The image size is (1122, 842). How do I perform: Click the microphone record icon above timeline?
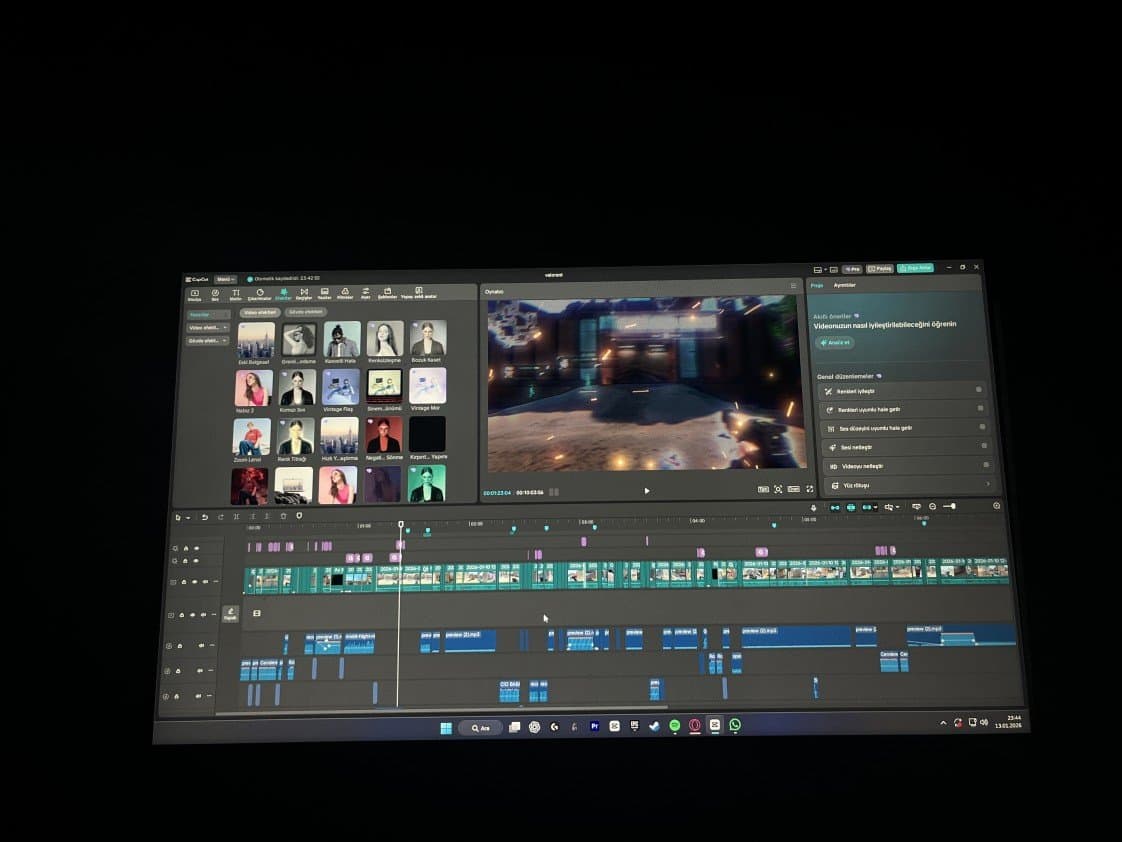coord(813,507)
